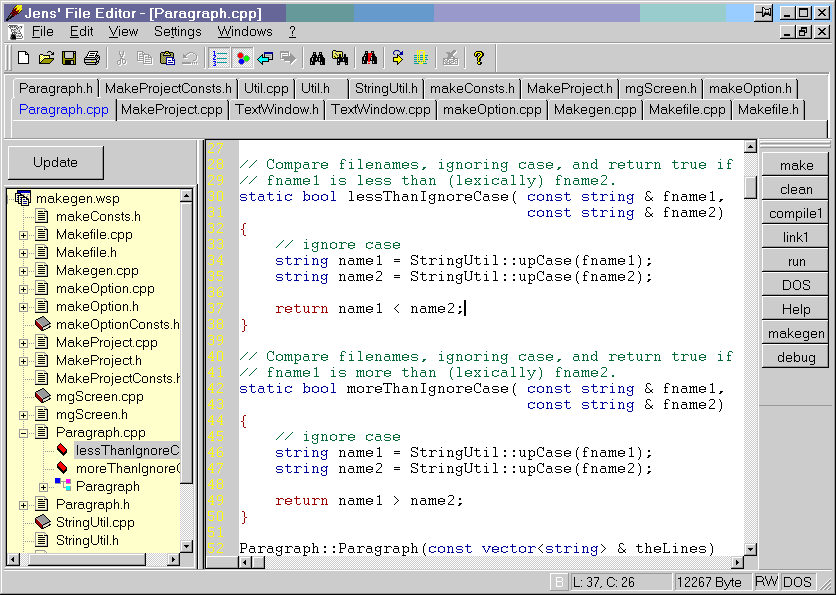
Task: Switch to the Makegen.cpp tab
Action: [x=595, y=110]
